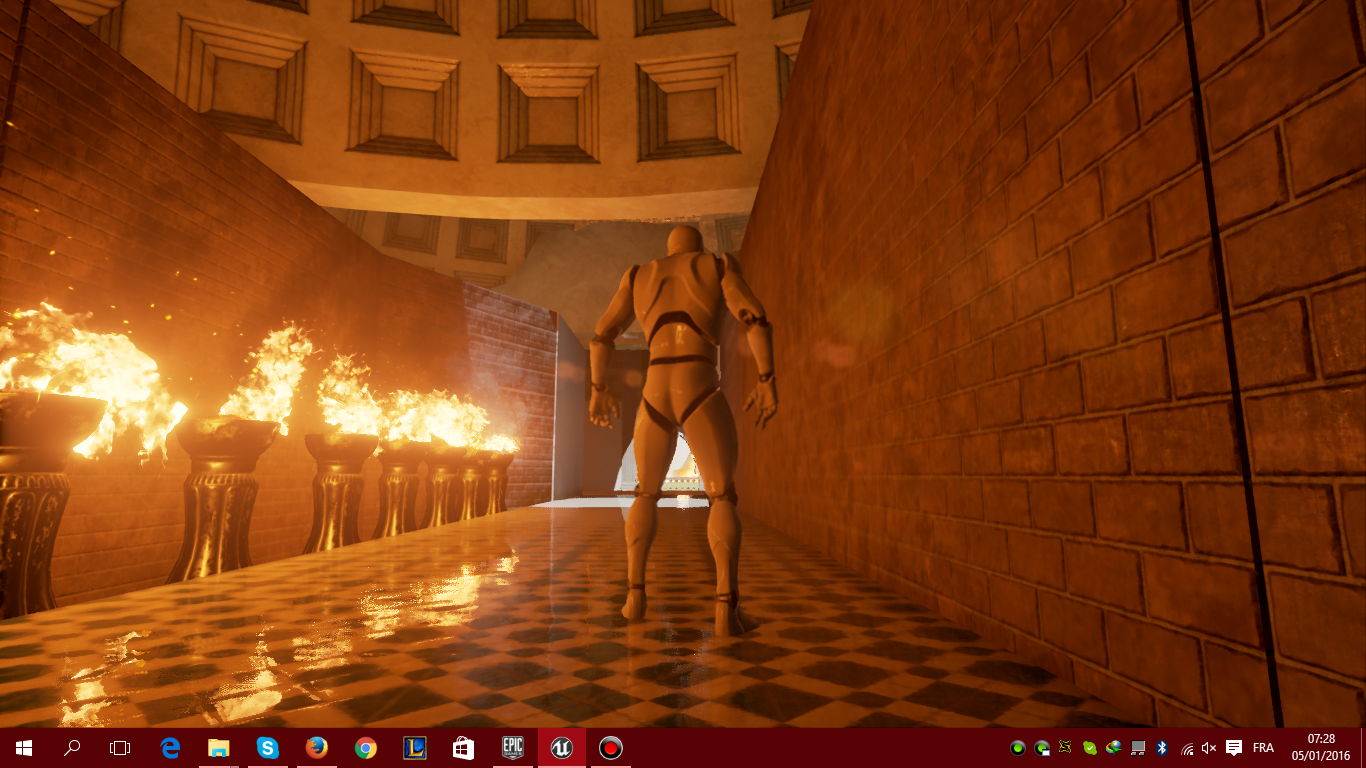
Task: Click the green circle with monitor tray icon
Action: tap(1042, 748)
